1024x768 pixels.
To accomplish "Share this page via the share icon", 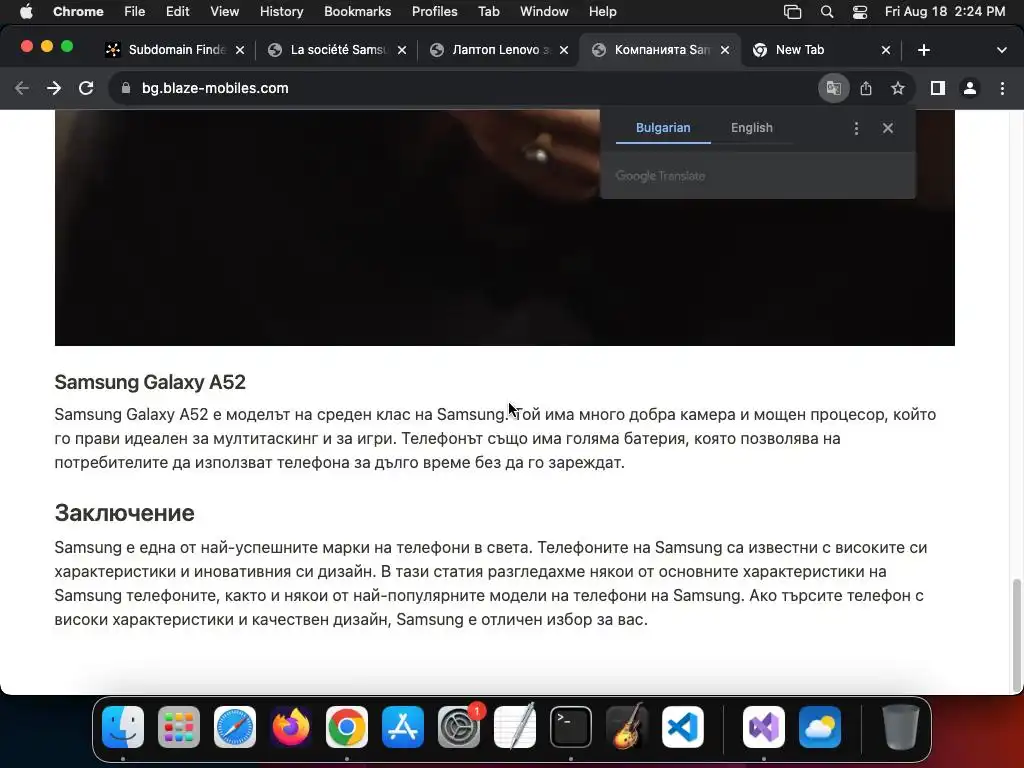I will tap(866, 88).
